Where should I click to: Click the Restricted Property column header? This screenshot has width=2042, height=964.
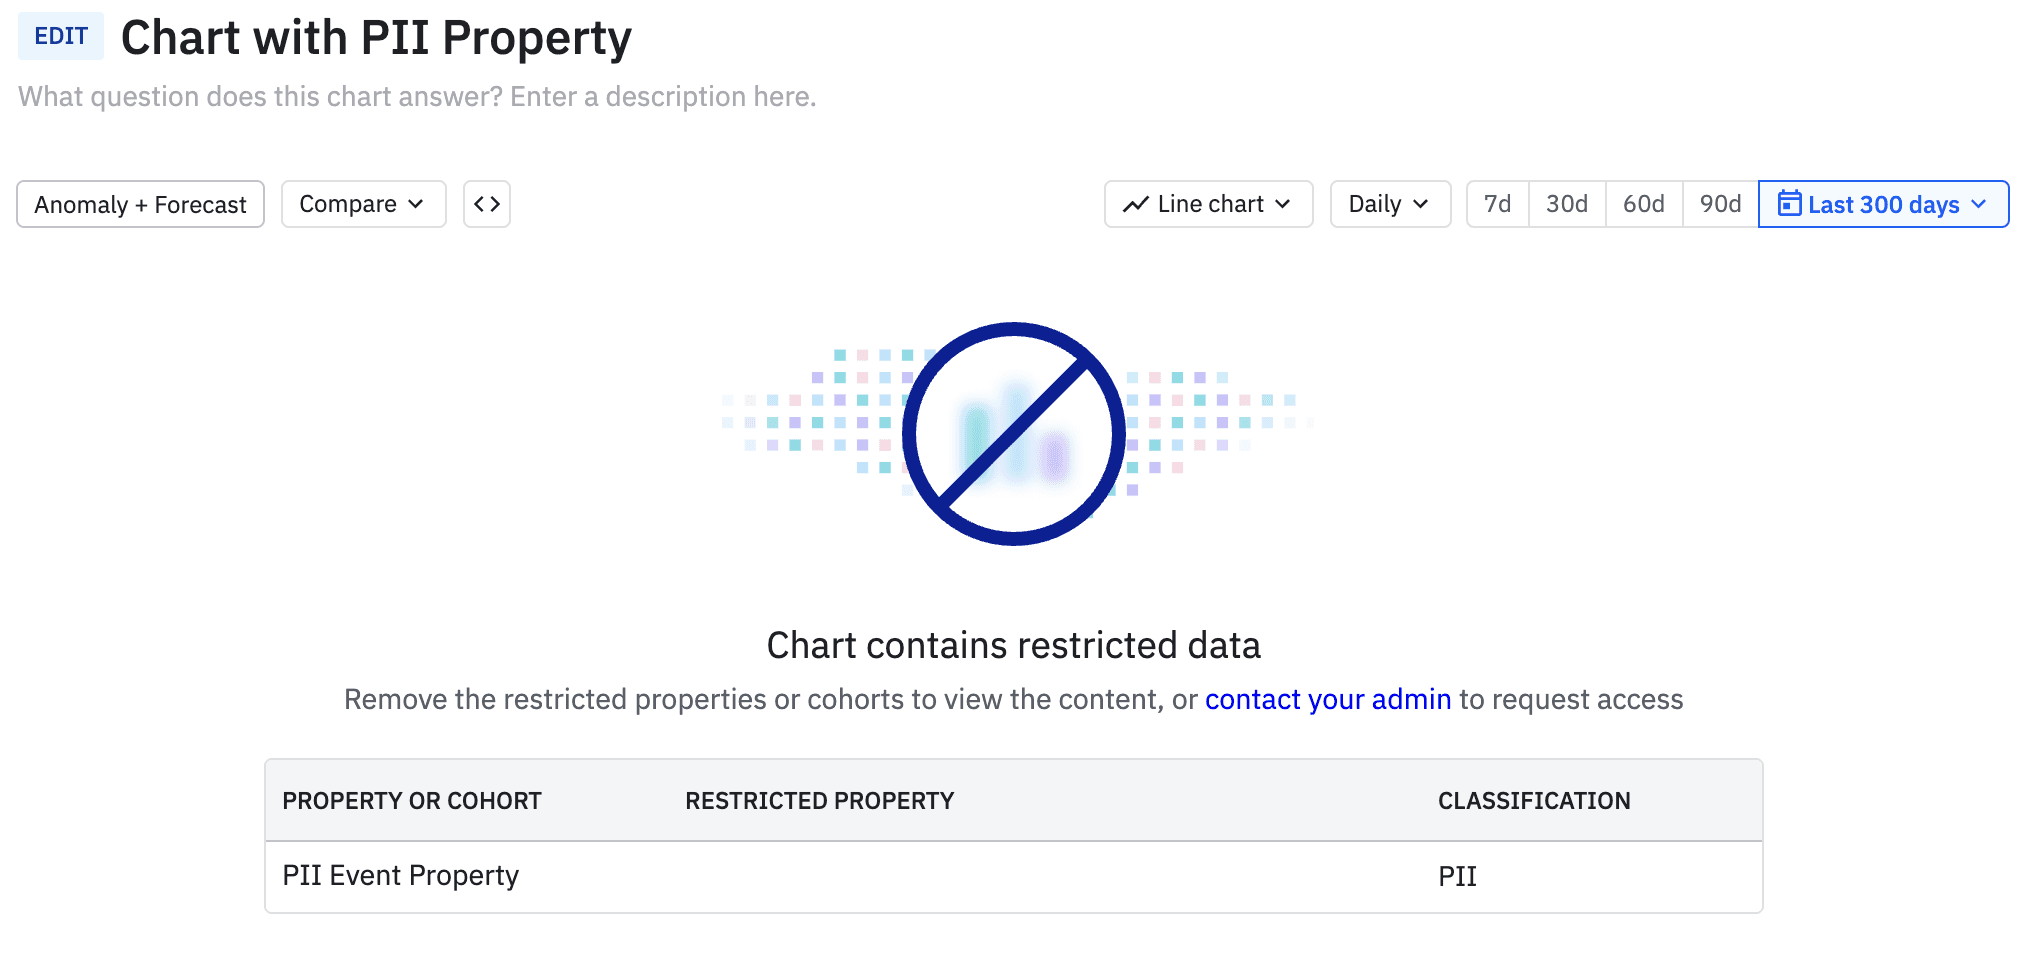click(819, 801)
